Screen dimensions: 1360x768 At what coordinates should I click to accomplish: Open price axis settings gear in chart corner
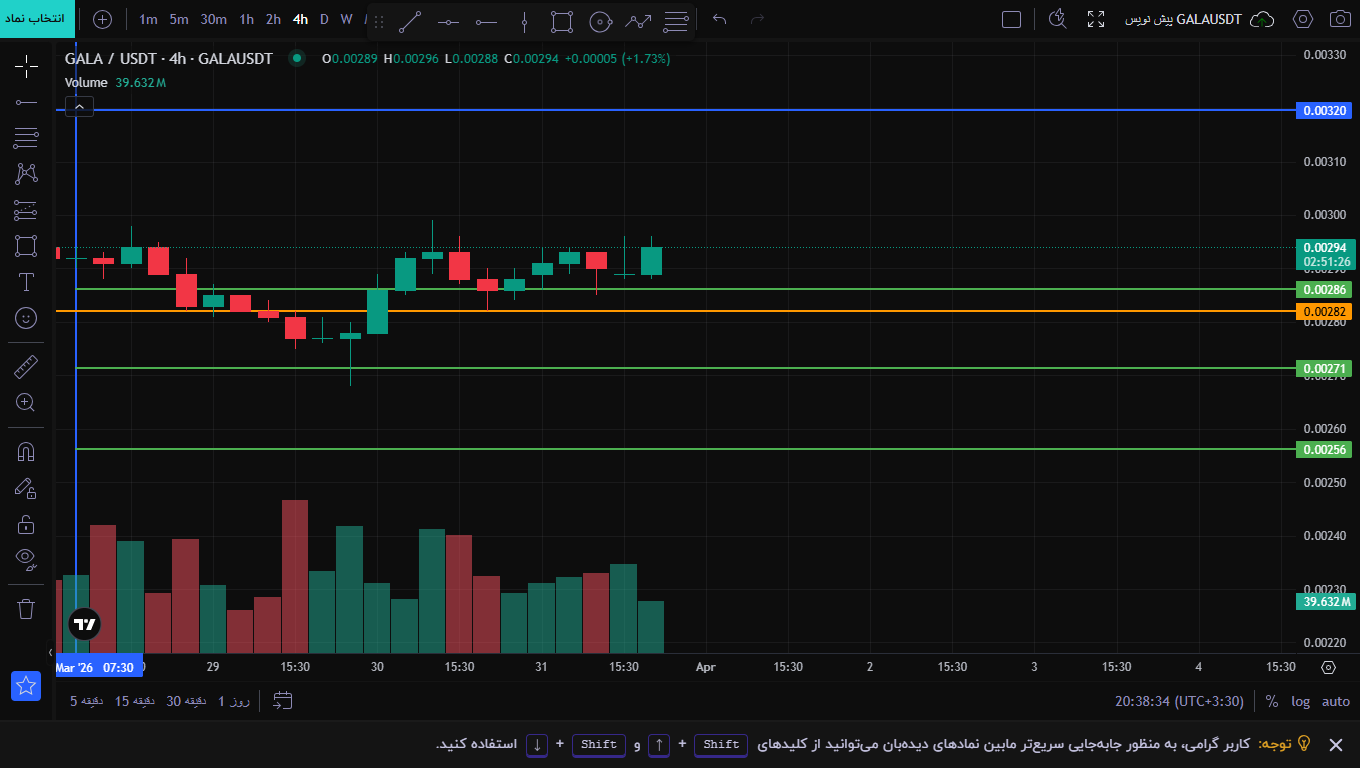pyautogui.click(x=1328, y=667)
